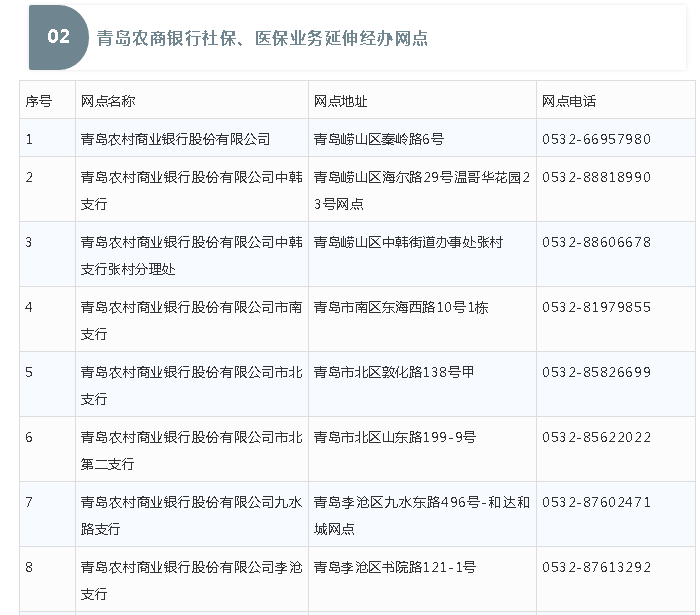Click the 02 section number badge
The height and width of the screenshot is (615, 700).
point(58,37)
